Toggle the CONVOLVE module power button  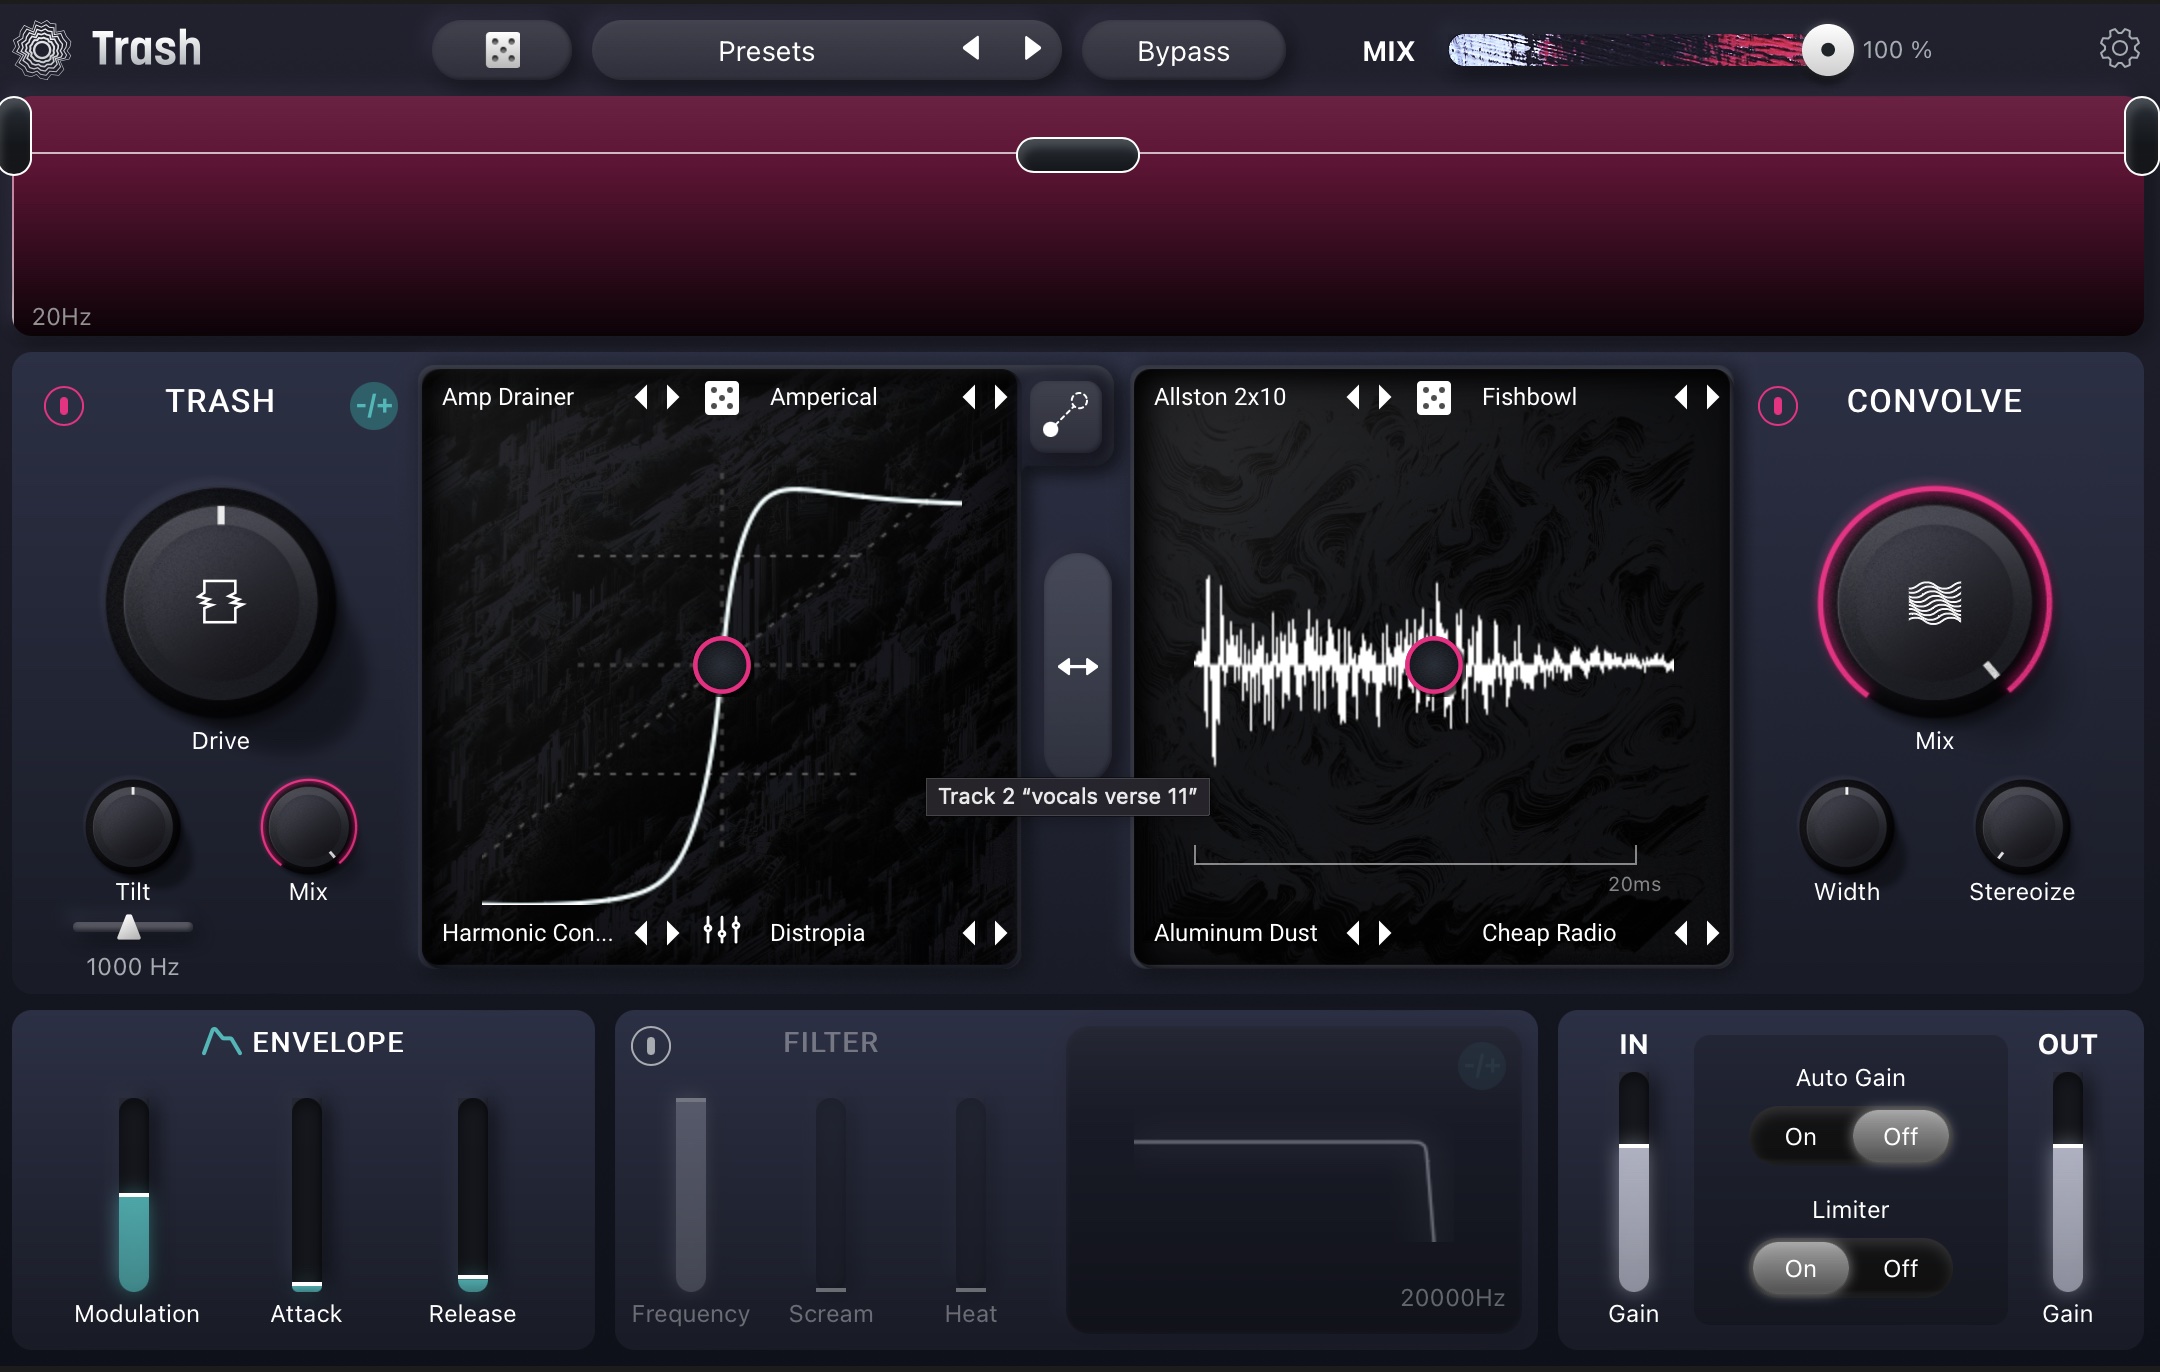coord(1777,405)
